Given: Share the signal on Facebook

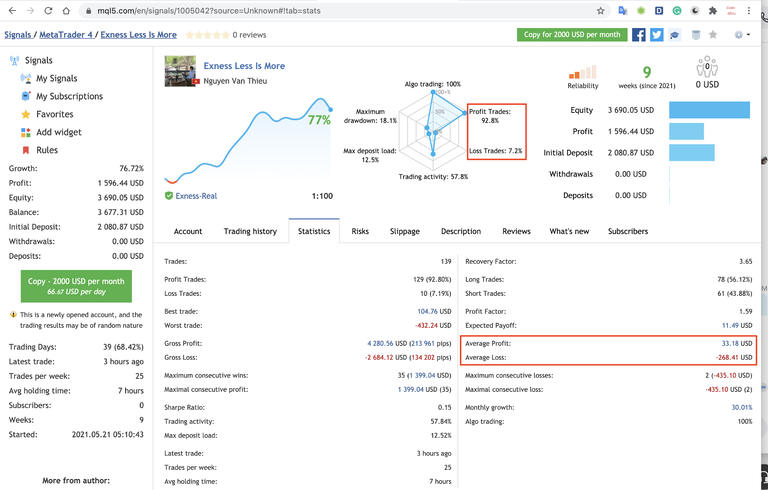Looking at the screenshot, I should [x=639, y=34].
